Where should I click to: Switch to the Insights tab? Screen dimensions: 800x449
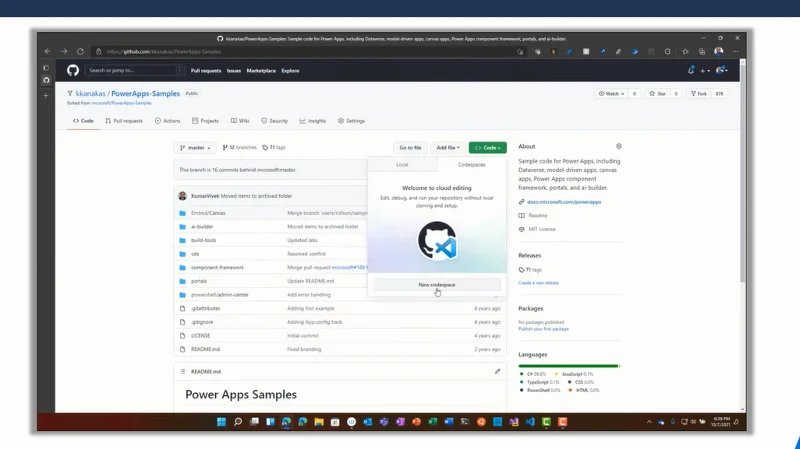313,121
